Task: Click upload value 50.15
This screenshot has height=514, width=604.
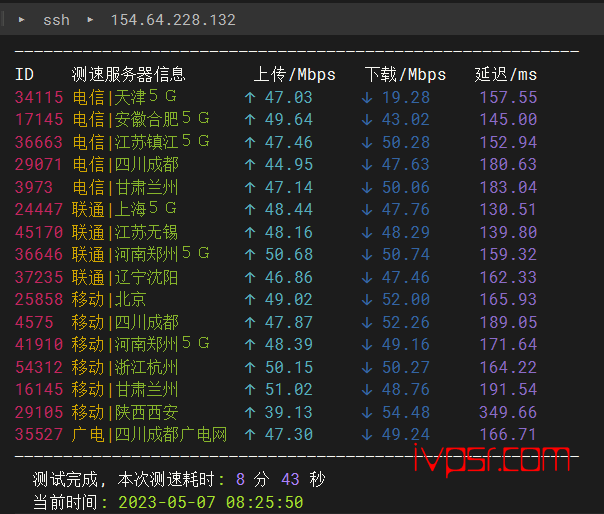Action: [289, 368]
